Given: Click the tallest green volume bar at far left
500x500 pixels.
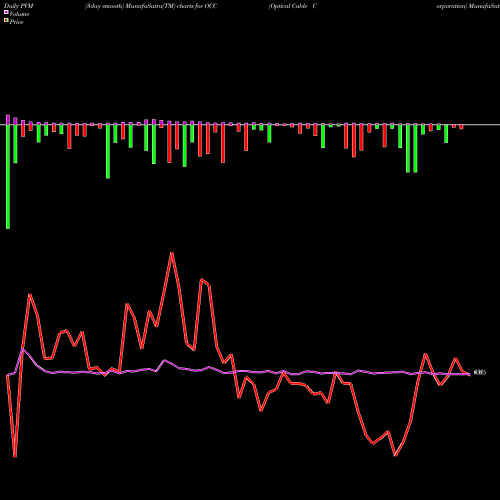Looking at the screenshot, I should [8, 177].
